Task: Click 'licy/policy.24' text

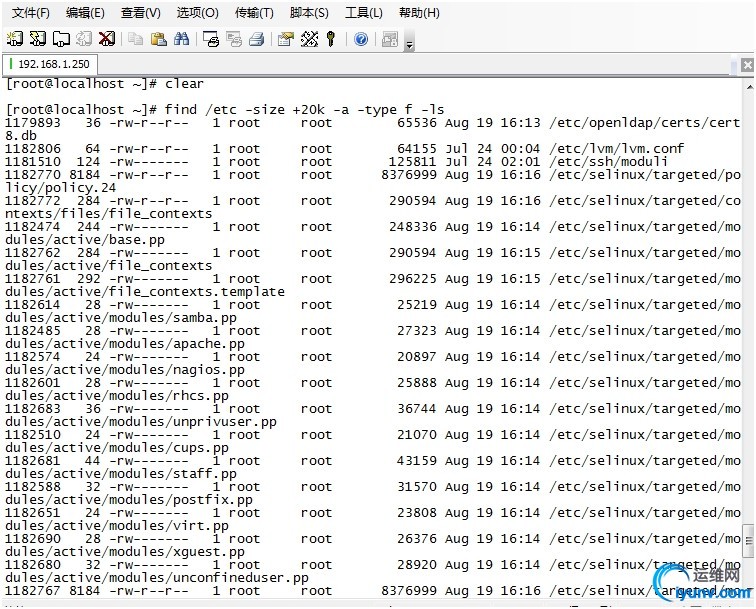Action: [x=60, y=188]
